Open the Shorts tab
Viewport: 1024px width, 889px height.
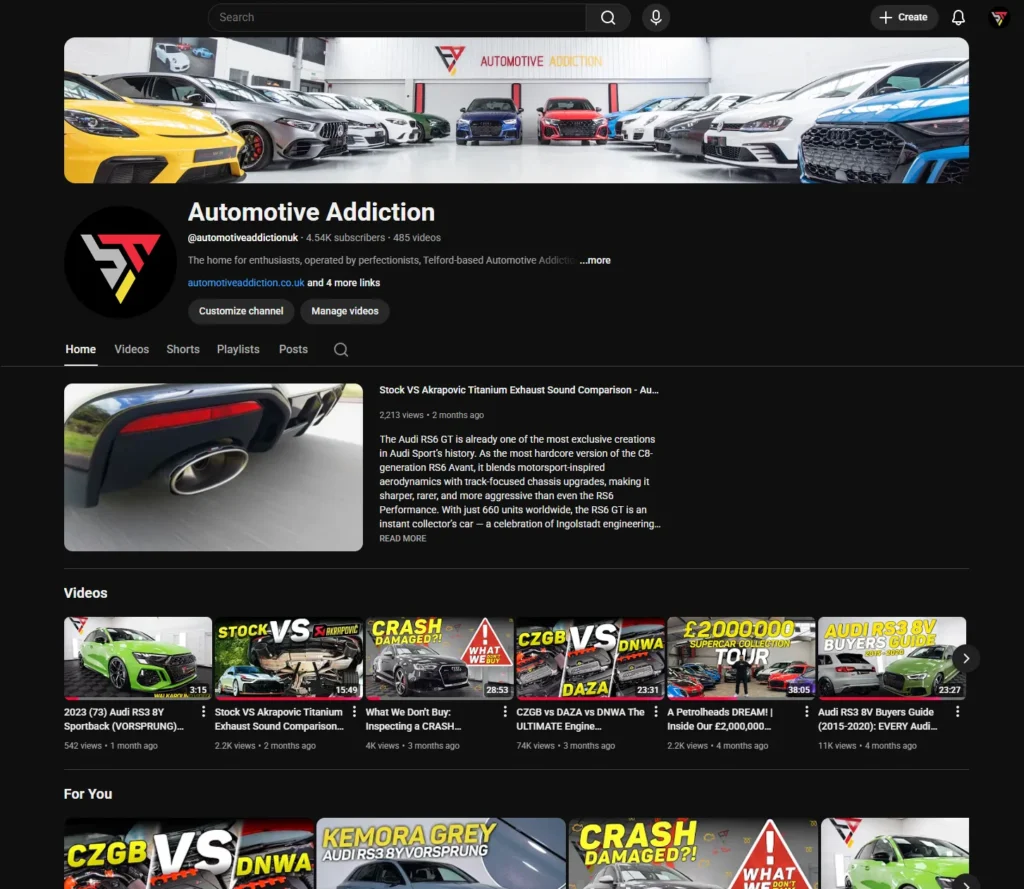[x=183, y=349]
